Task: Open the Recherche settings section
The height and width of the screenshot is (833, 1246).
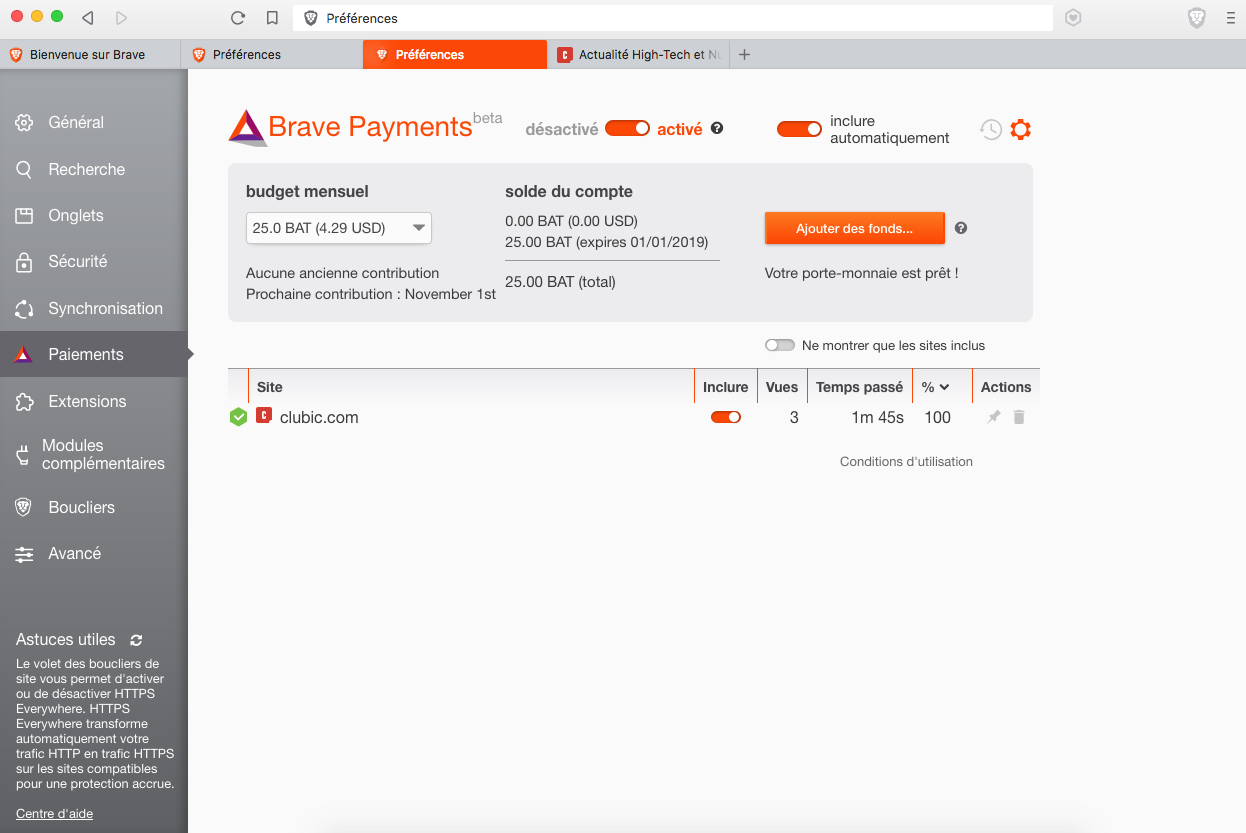Action: (94, 170)
